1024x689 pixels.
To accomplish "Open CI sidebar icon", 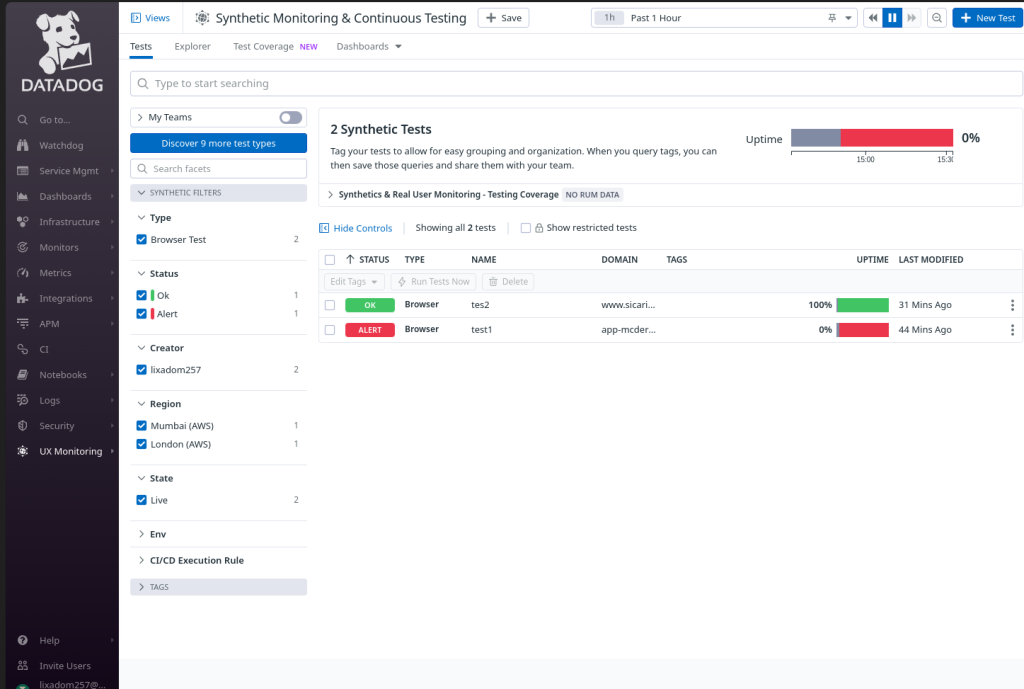I will click(23, 349).
